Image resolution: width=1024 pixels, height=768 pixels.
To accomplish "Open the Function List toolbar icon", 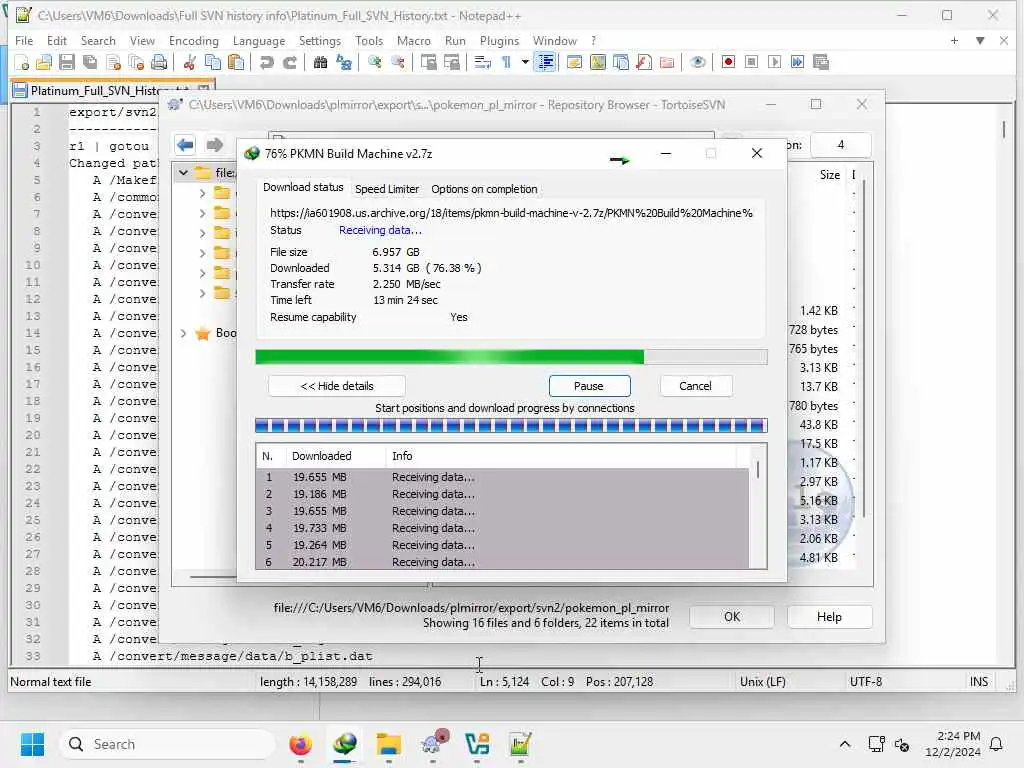I will (644, 63).
